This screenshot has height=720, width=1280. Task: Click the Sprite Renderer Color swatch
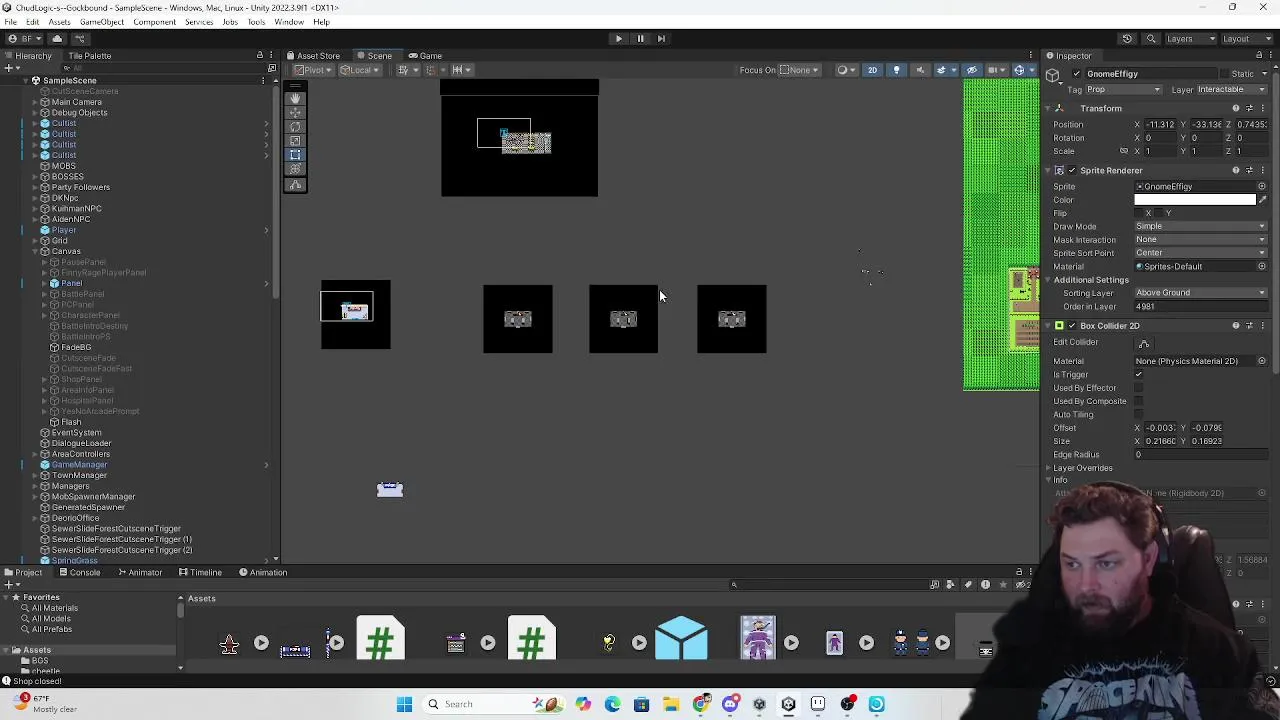[1194, 200]
